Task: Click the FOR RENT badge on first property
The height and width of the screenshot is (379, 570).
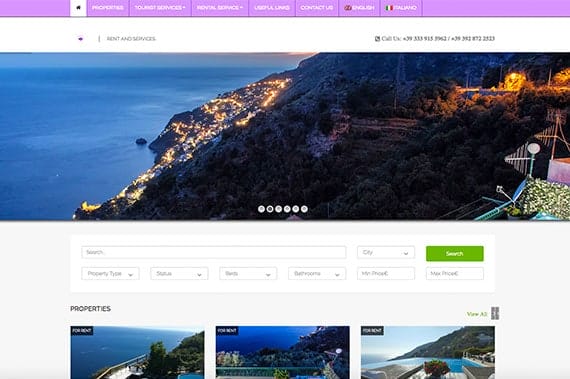Action: [82, 331]
